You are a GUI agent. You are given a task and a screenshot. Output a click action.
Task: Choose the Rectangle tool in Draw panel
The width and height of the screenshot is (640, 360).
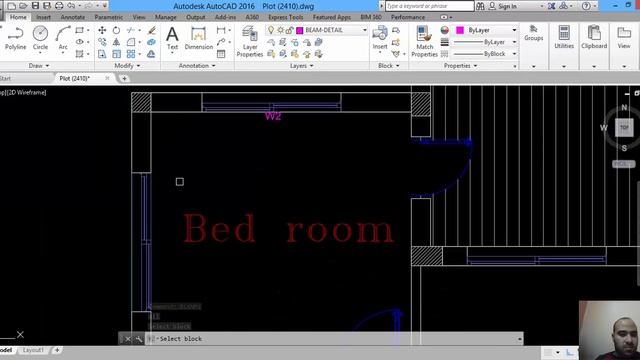[80, 30]
